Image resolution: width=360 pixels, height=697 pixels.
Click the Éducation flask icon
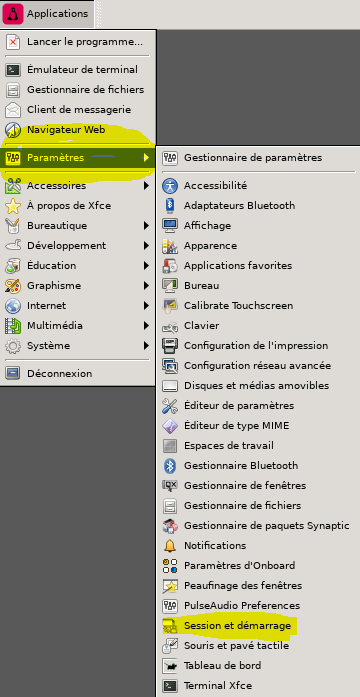[x=13, y=266]
